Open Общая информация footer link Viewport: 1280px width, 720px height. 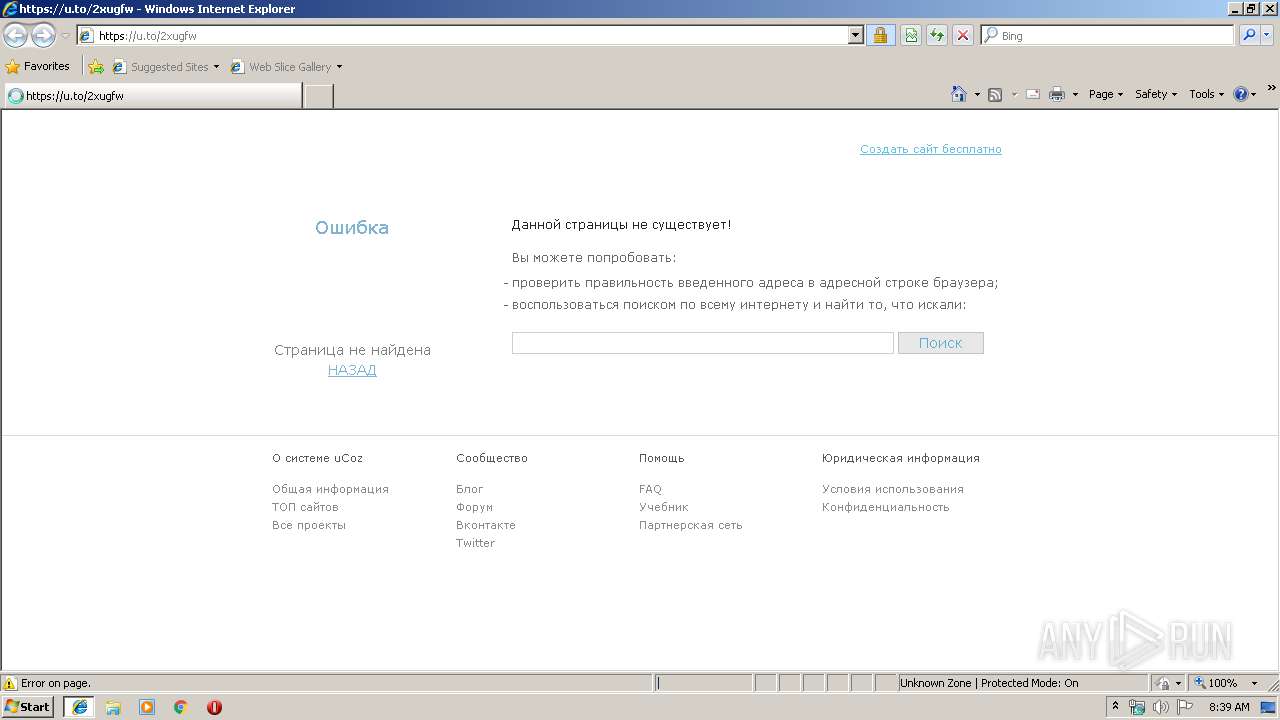point(330,489)
